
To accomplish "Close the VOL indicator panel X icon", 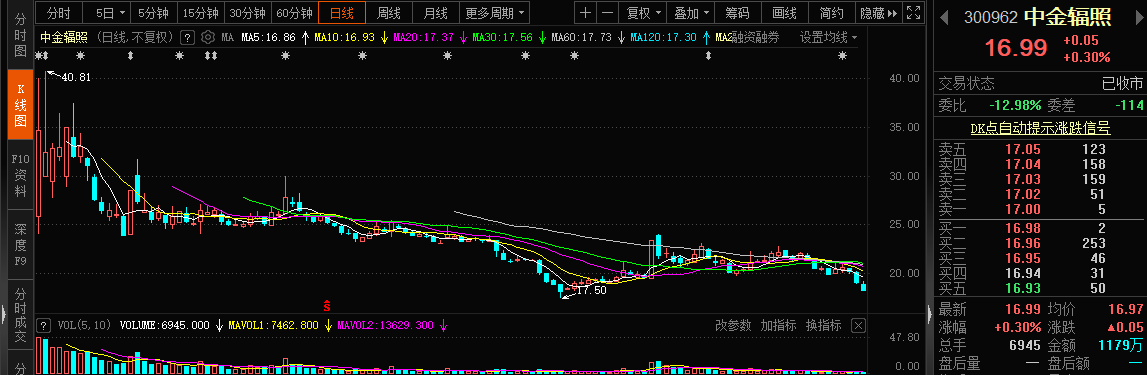I will click(x=859, y=325).
